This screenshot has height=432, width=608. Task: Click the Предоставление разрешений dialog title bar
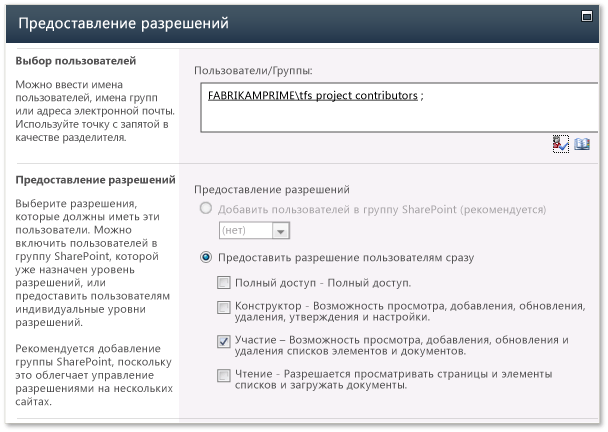coord(302,23)
